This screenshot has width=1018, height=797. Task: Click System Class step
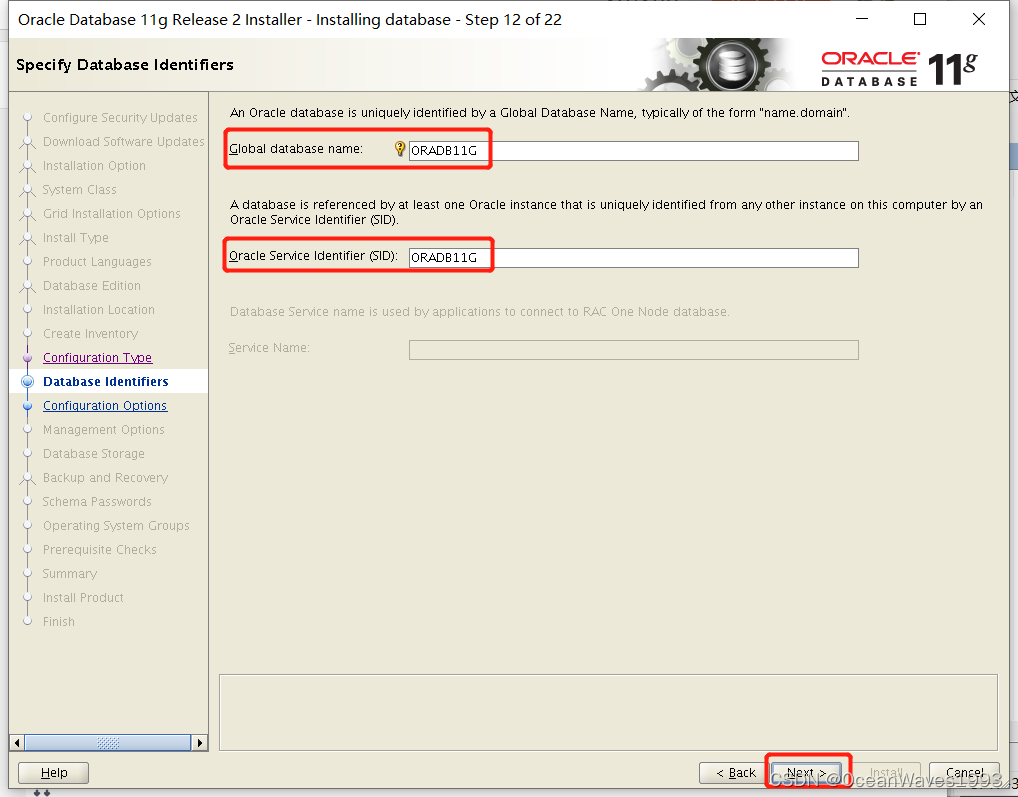click(80, 190)
